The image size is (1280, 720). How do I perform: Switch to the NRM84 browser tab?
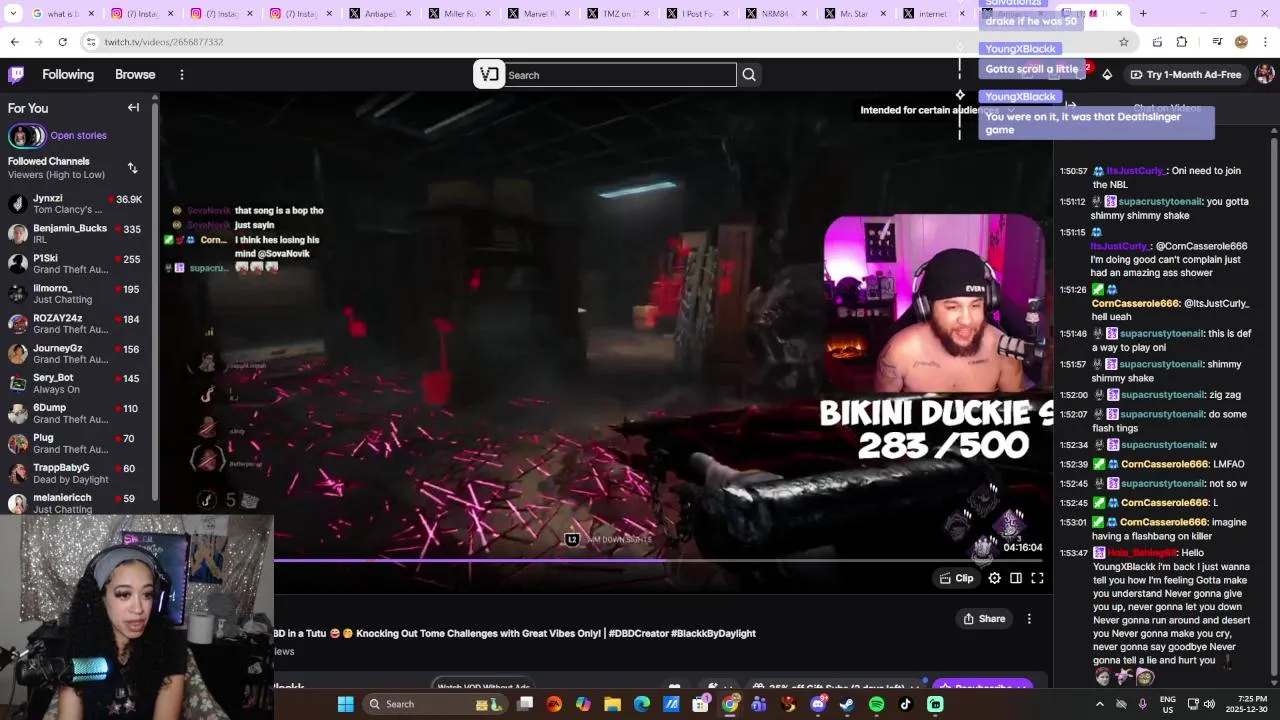pyautogui.click(x=778, y=14)
